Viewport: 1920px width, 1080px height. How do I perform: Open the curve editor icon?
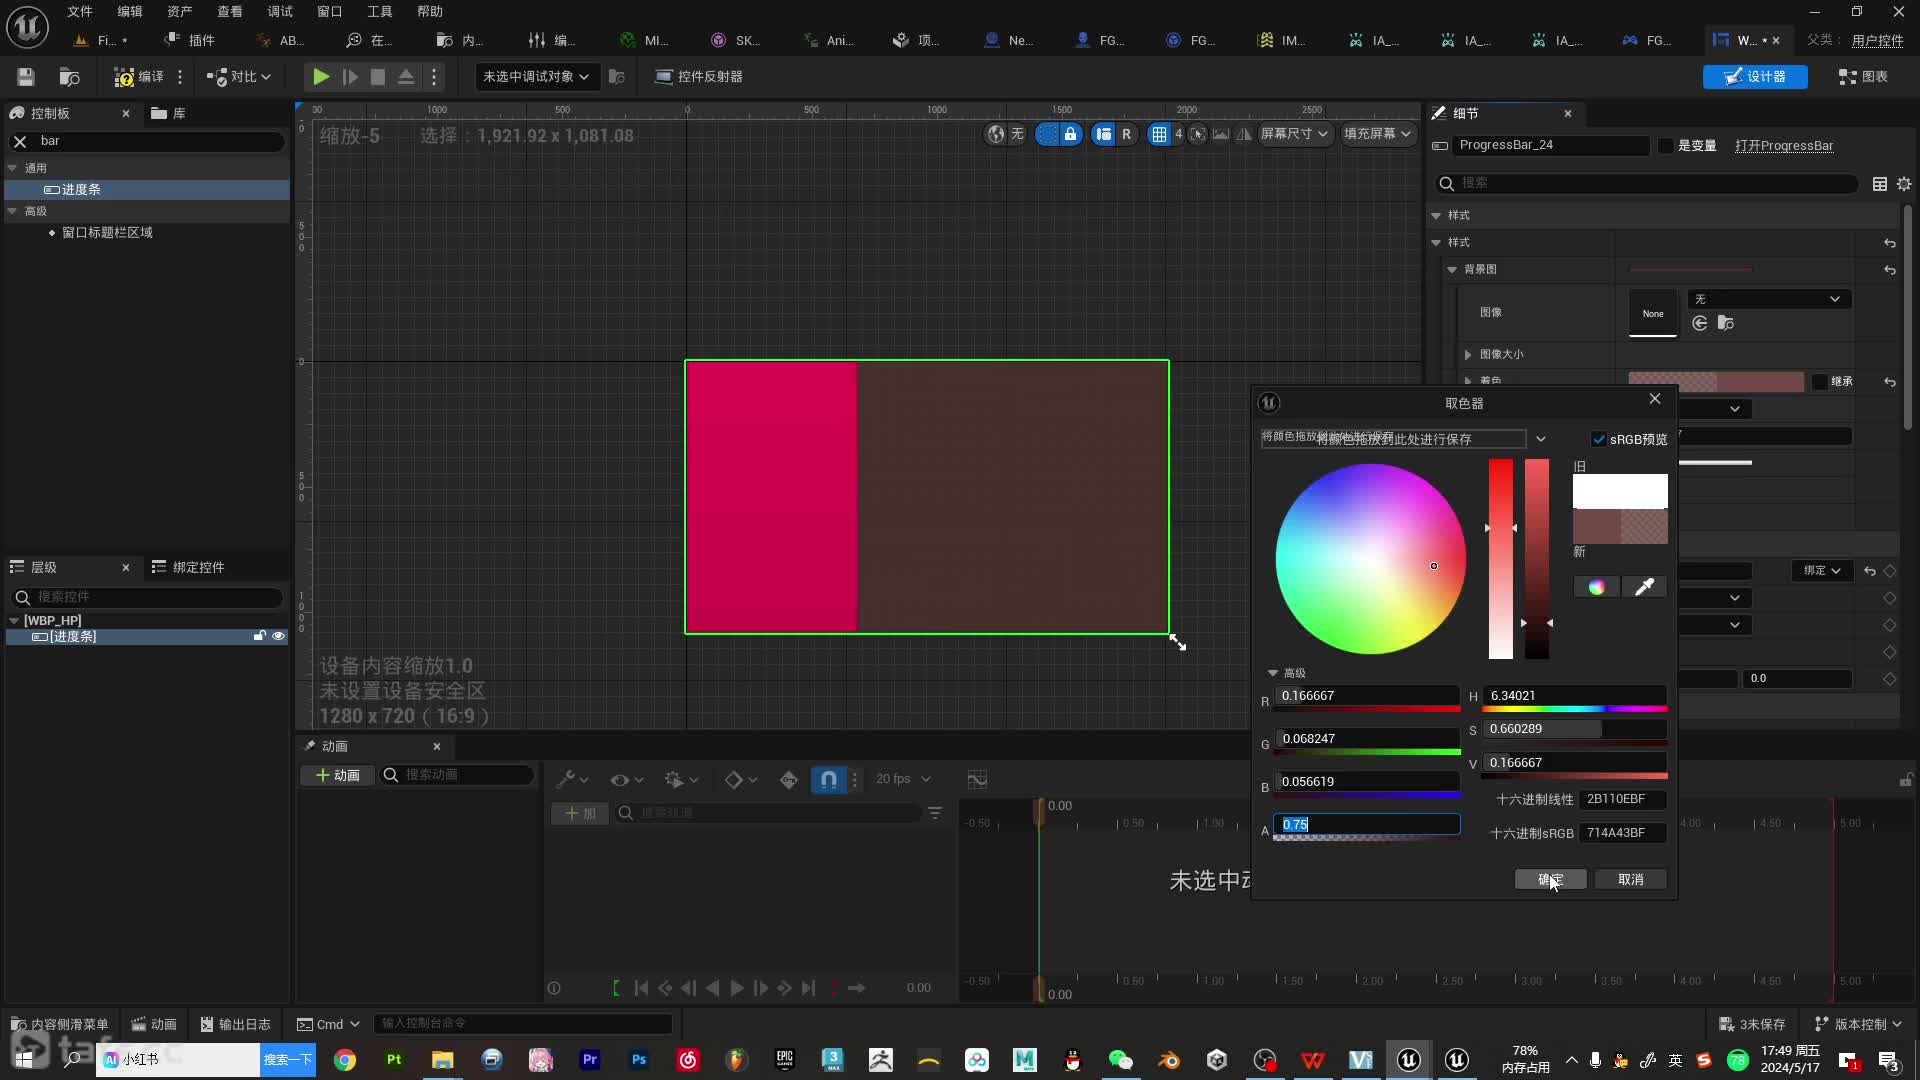pos(977,779)
